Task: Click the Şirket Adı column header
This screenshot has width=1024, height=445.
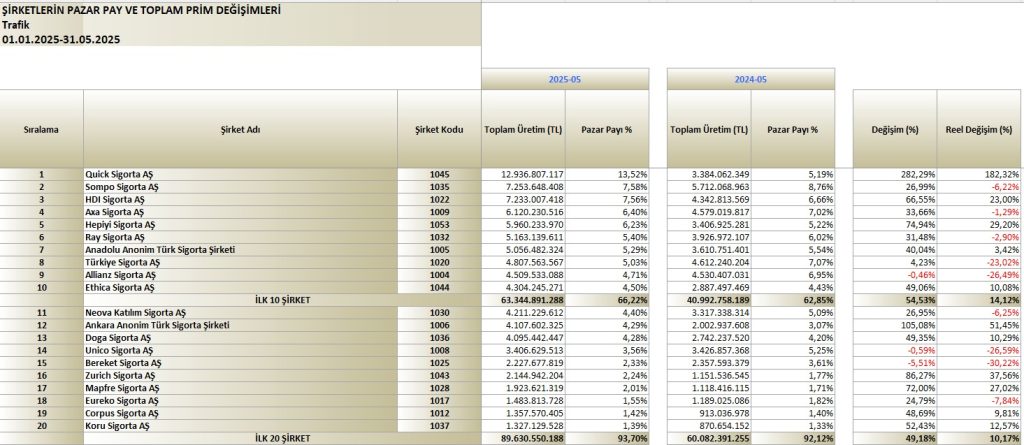Action: coord(240,129)
